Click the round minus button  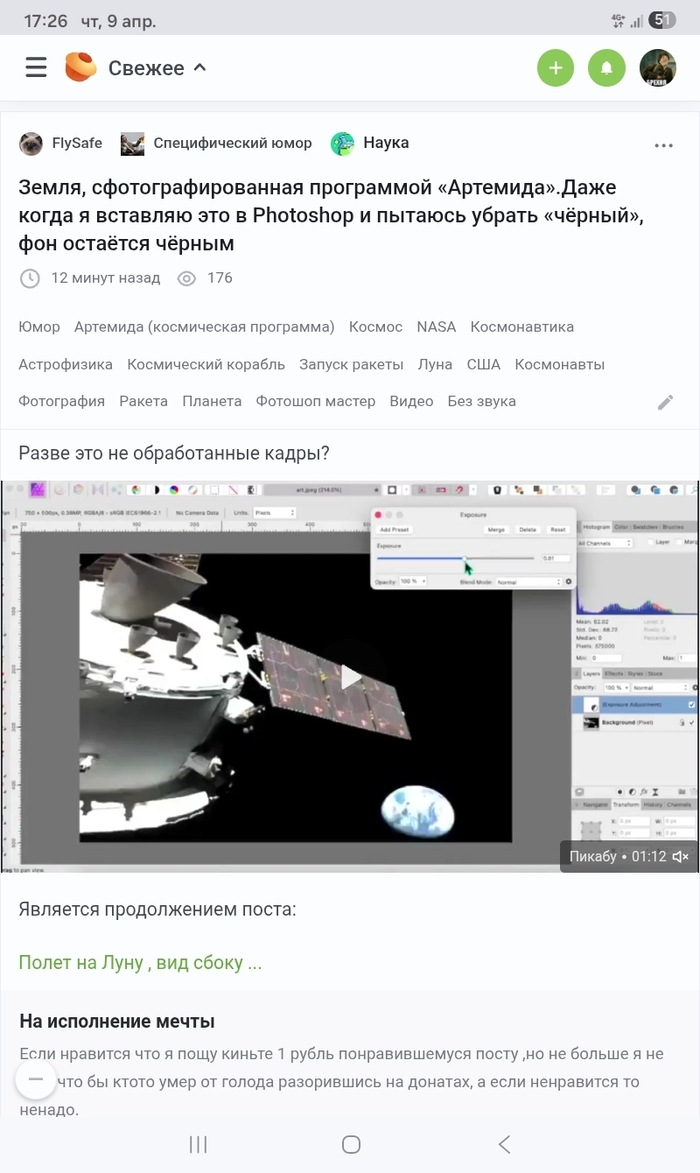[36, 1078]
